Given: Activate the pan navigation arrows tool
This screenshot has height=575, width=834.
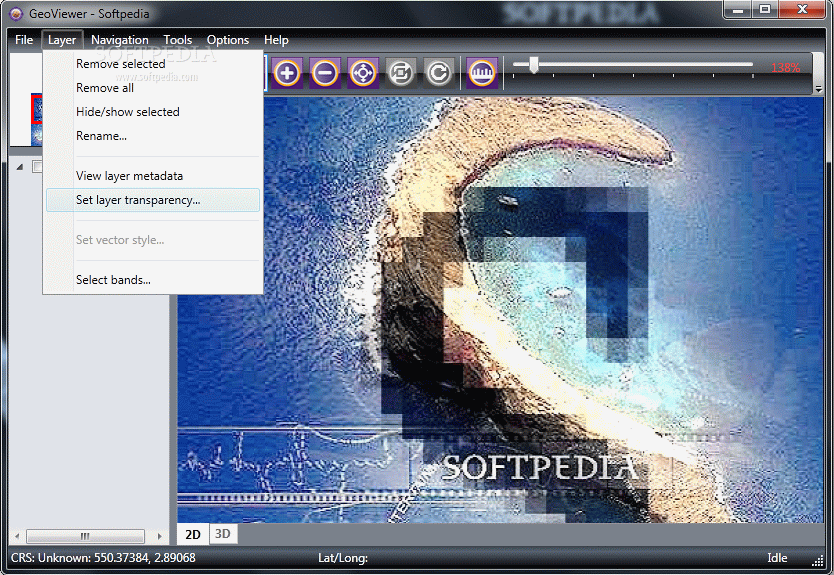Looking at the screenshot, I should coord(363,72).
